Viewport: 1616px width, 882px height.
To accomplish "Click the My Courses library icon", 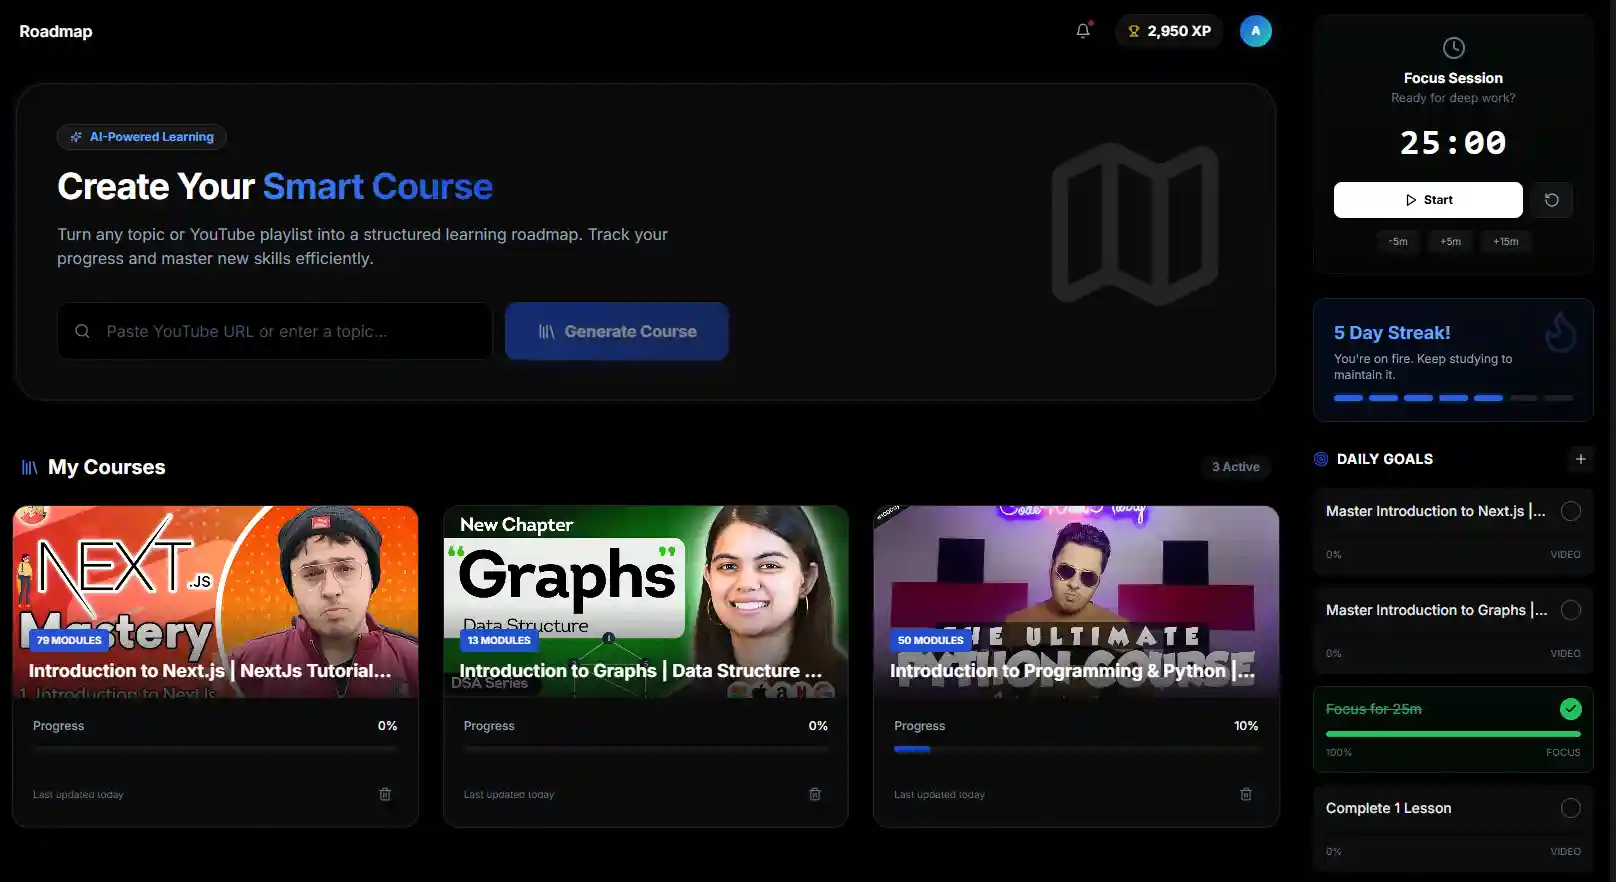I will point(30,467).
